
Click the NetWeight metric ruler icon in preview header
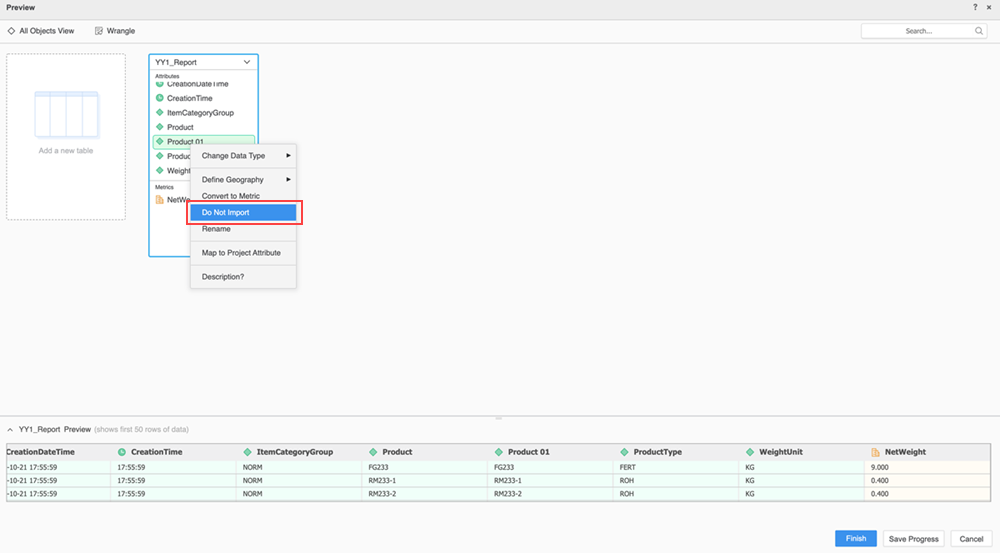tap(875, 452)
